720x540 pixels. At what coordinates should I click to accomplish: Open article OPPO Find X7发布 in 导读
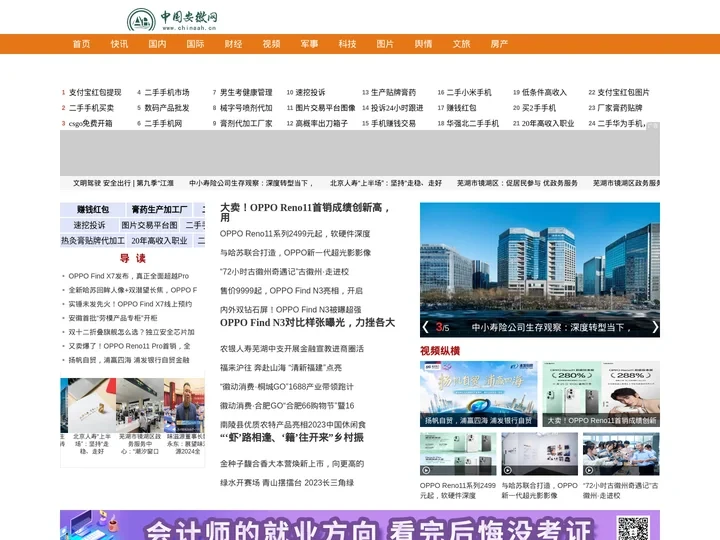click(129, 276)
